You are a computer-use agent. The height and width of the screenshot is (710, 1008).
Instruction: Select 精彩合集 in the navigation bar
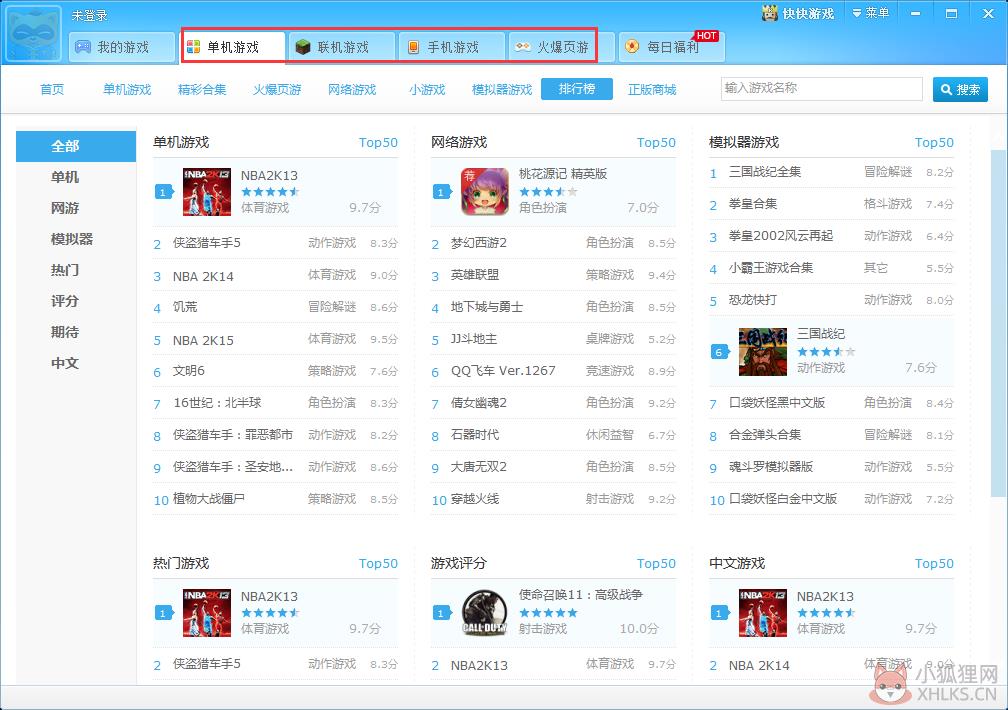point(202,89)
